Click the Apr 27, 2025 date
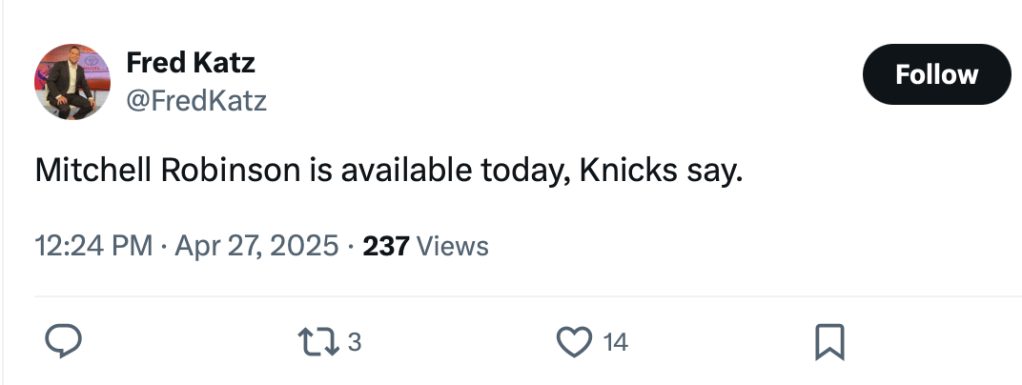 point(257,246)
